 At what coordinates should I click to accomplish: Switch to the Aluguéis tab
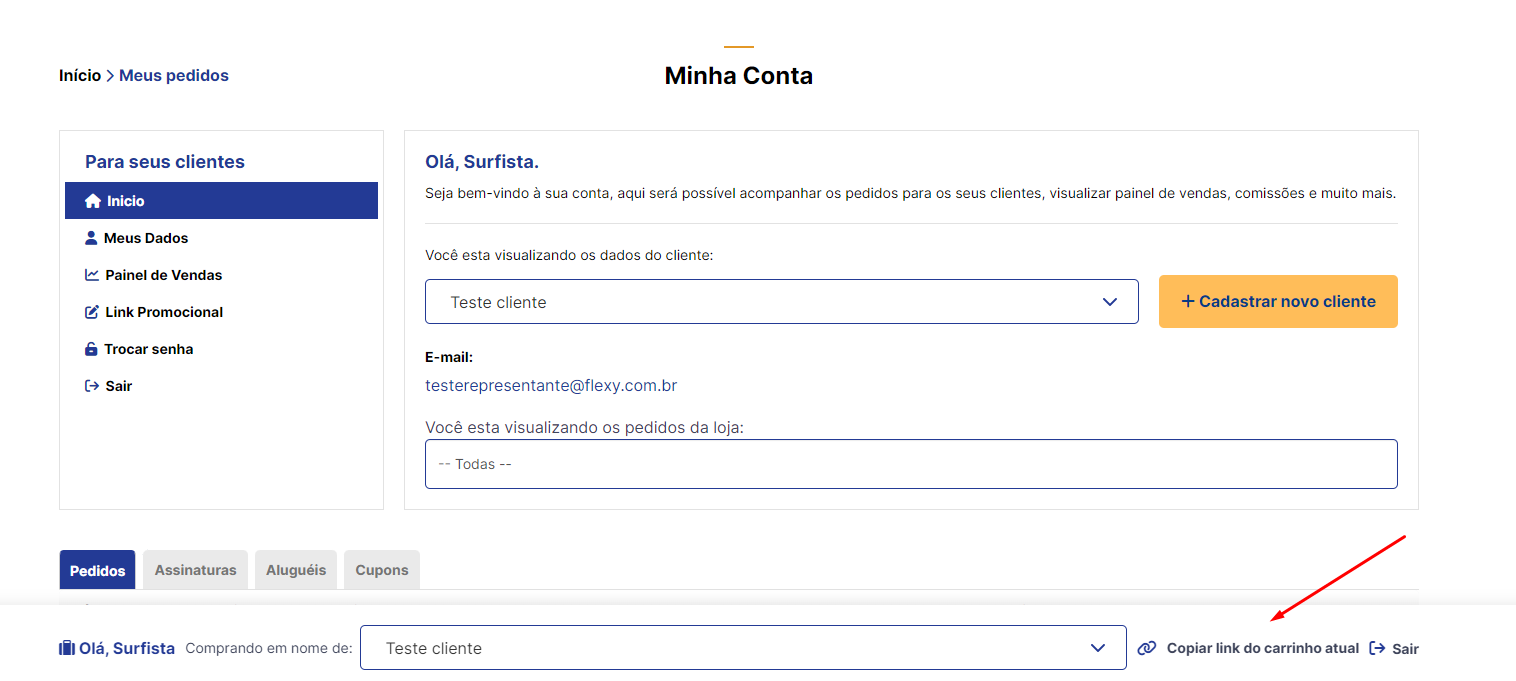296,570
